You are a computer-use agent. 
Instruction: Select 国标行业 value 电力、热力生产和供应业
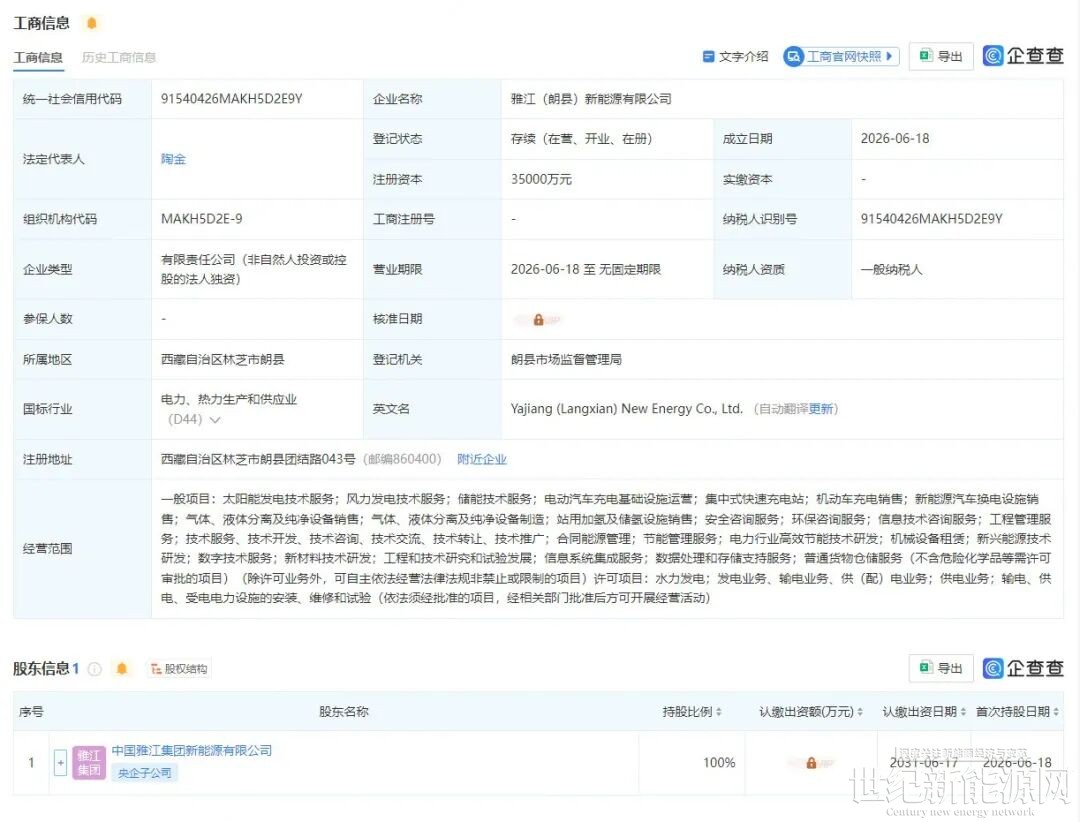point(229,399)
